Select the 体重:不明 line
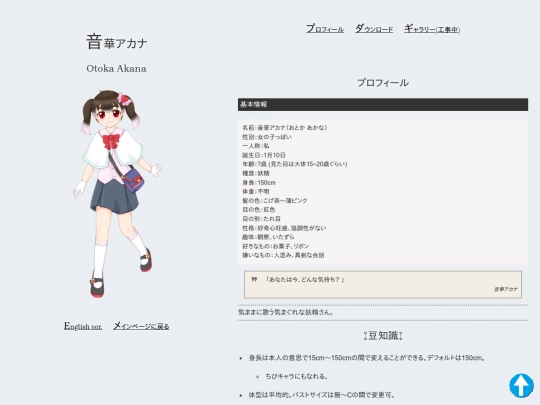This screenshot has width=540, height=405. coord(256,191)
